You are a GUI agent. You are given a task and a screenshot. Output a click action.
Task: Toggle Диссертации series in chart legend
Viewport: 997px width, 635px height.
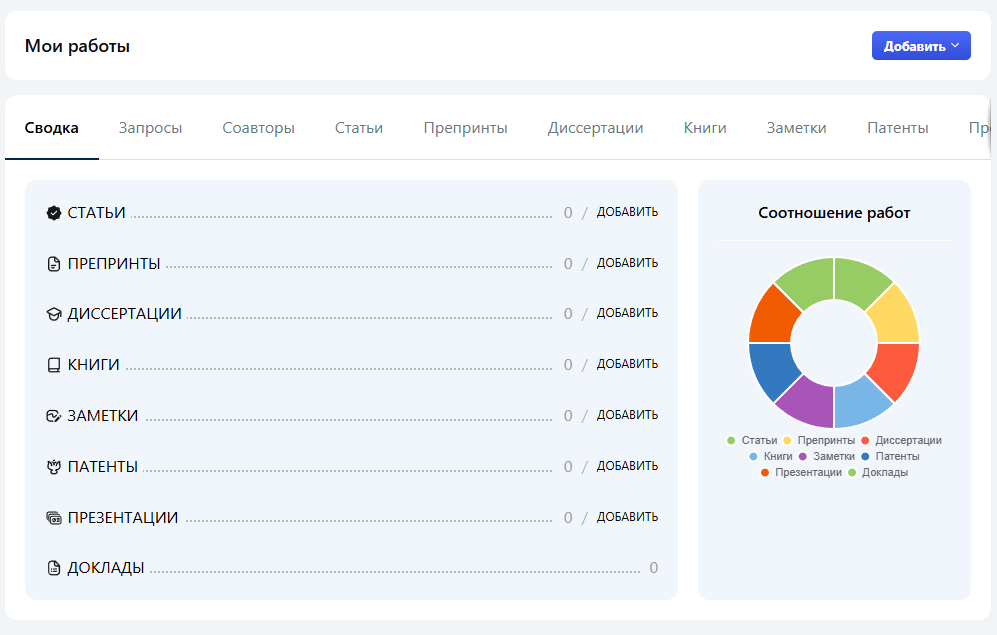900,440
